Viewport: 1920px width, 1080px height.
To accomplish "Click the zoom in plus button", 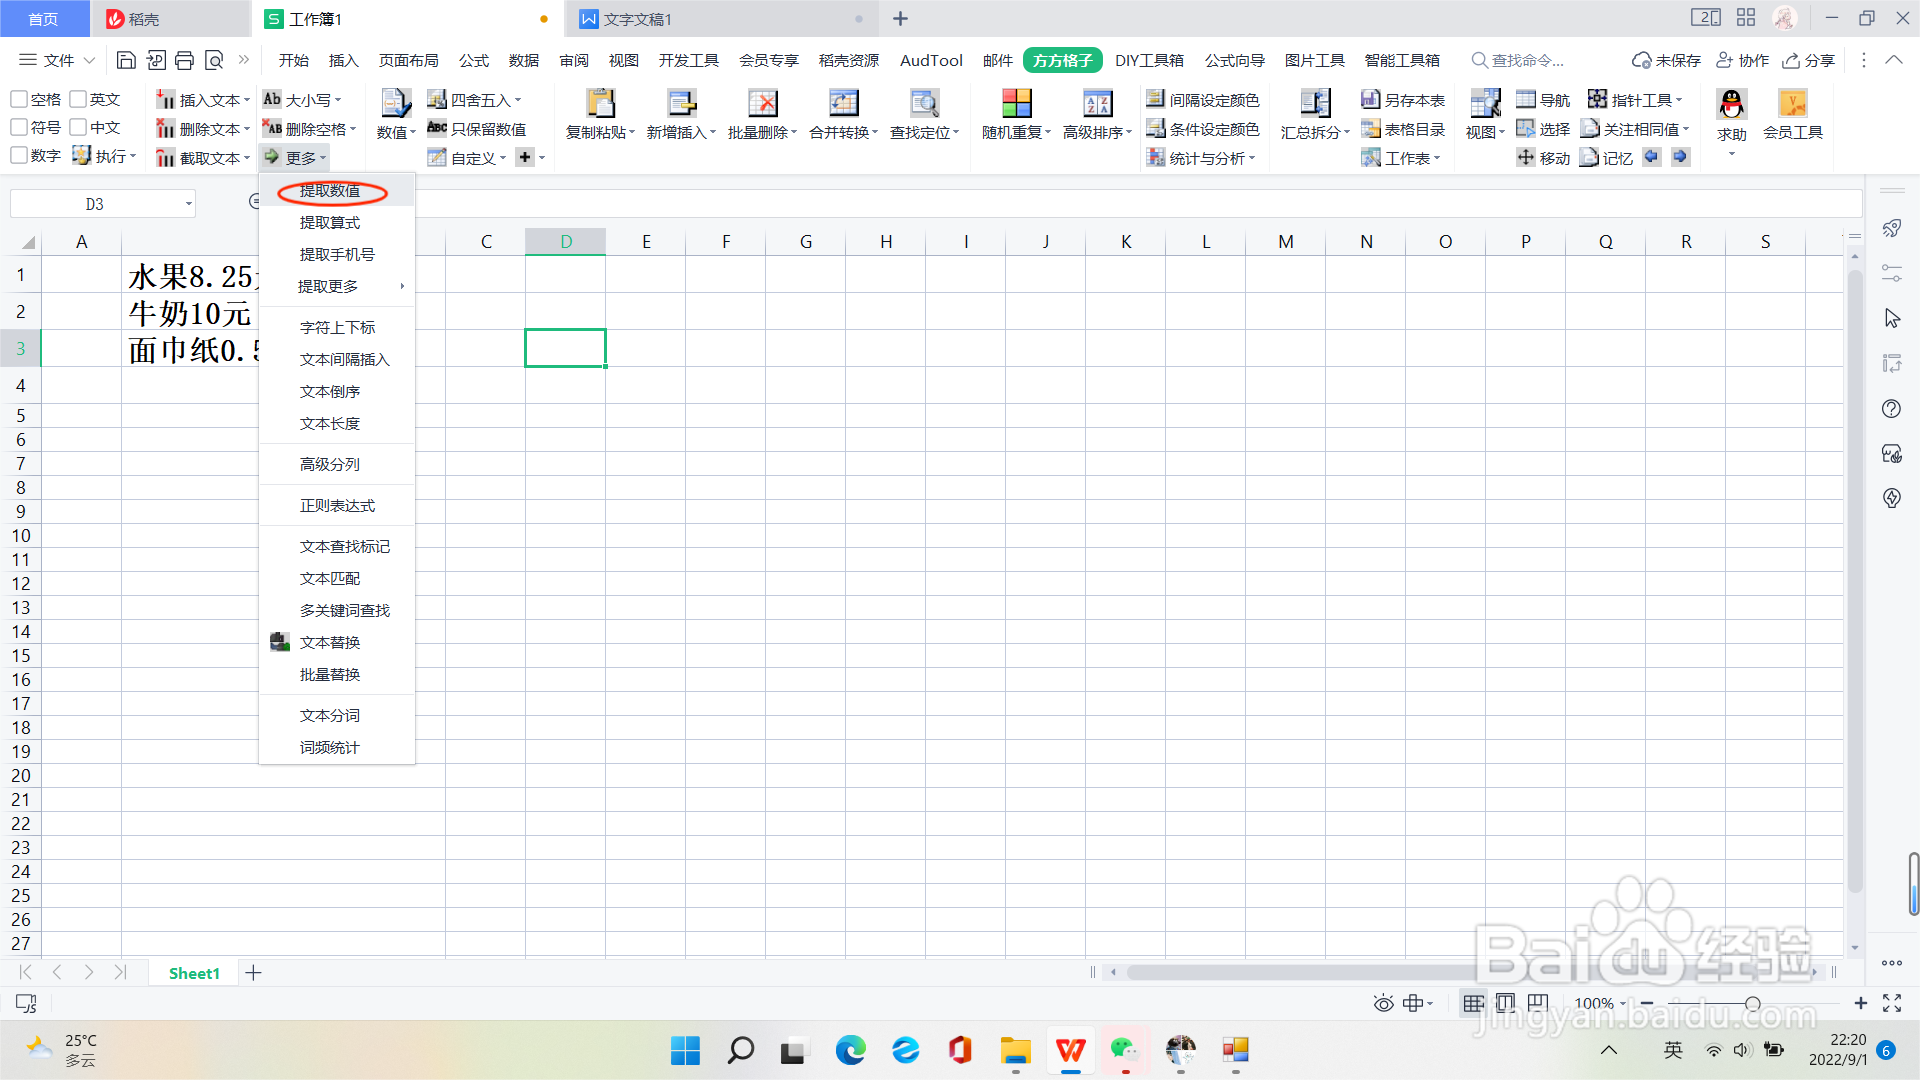I will pos(1860,1003).
